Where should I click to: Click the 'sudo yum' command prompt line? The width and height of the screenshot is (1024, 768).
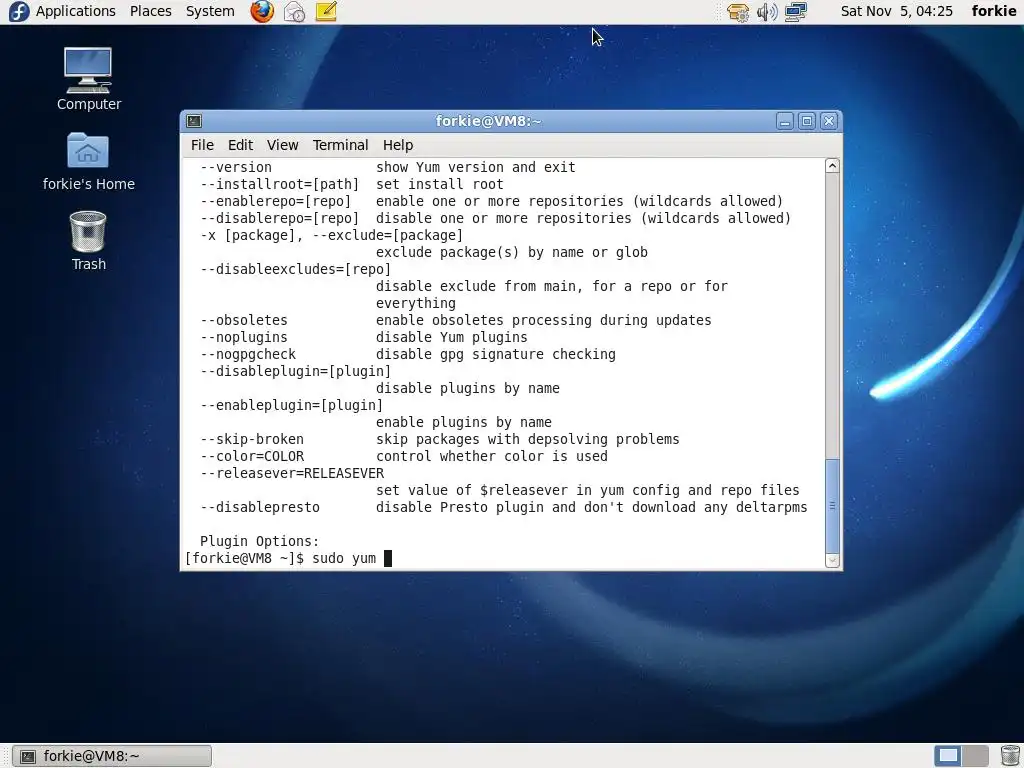(288, 558)
